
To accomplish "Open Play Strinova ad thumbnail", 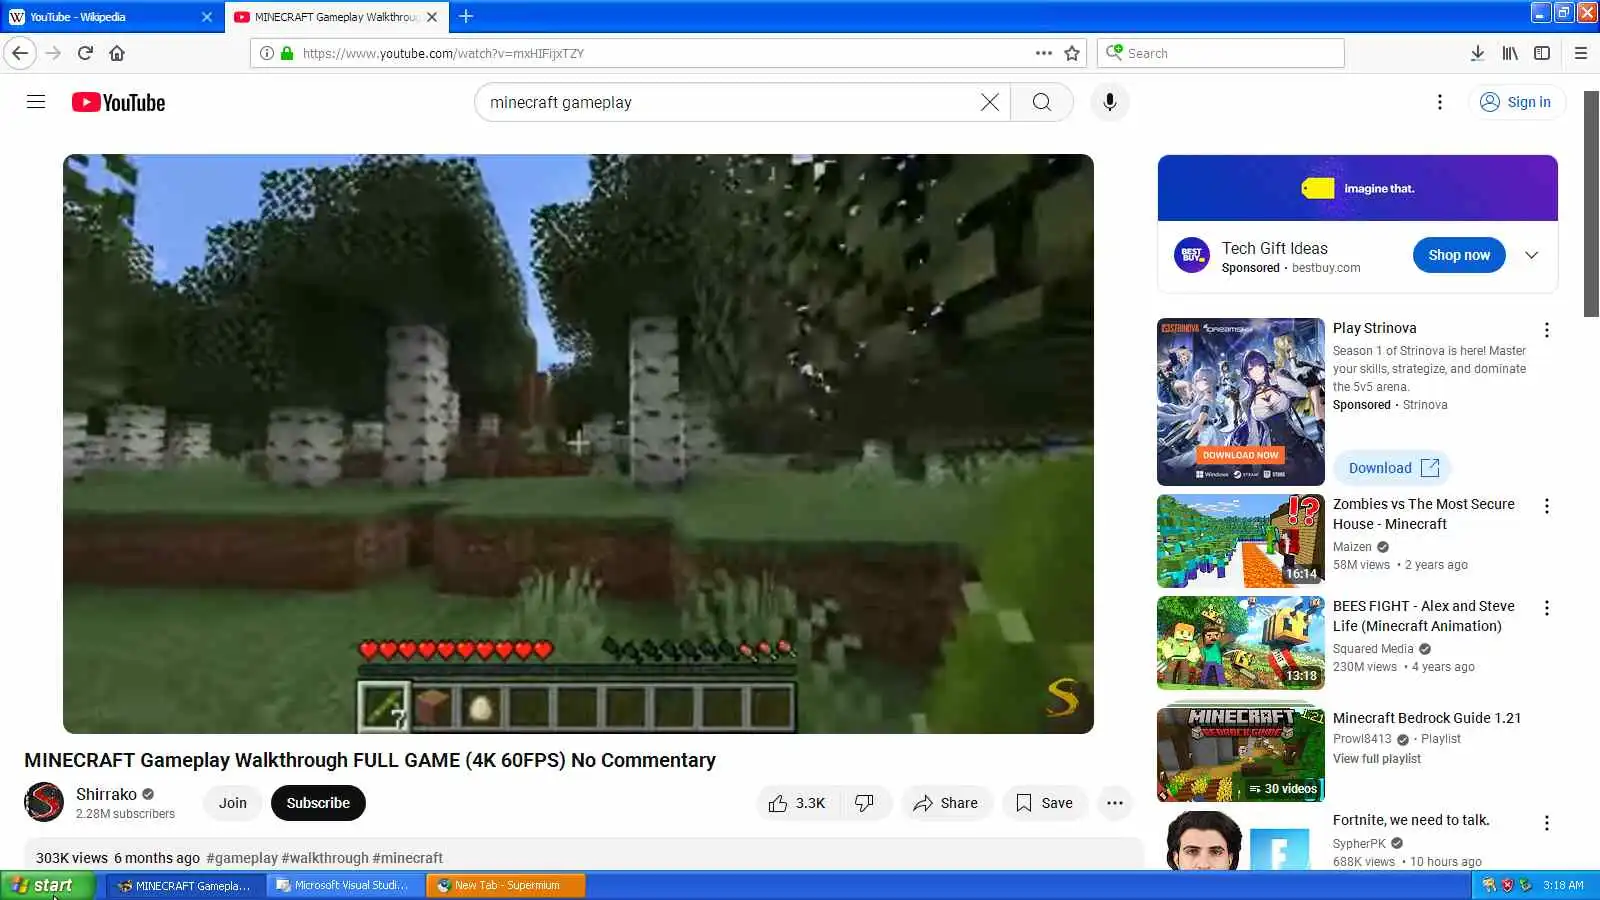I will click(x=1240, y=402).
